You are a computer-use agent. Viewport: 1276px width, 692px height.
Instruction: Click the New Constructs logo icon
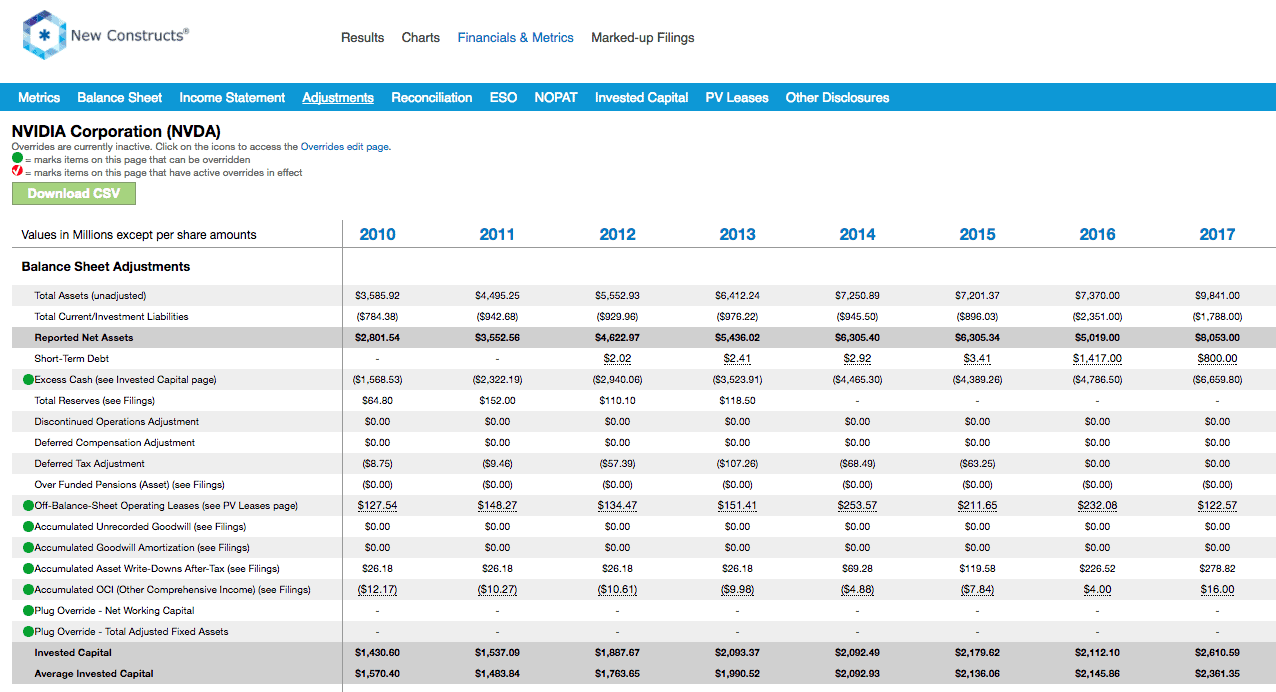pos(43,35)
